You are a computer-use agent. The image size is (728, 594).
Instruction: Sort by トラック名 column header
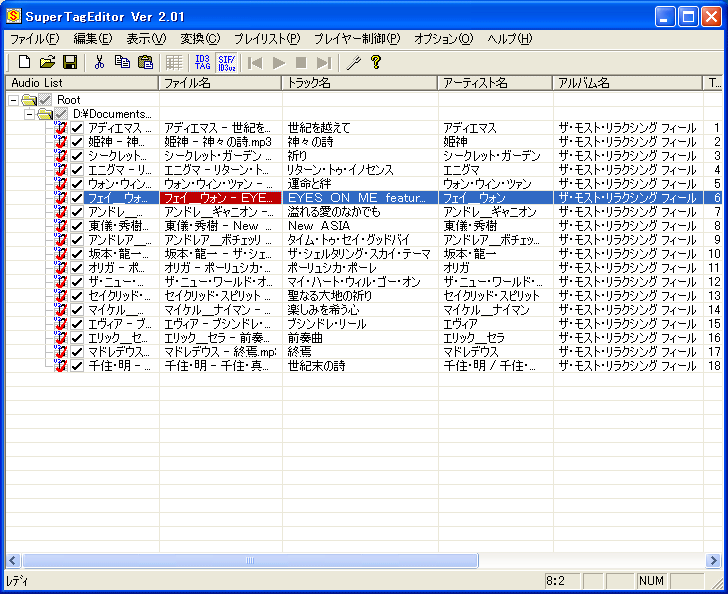(360, 83)
